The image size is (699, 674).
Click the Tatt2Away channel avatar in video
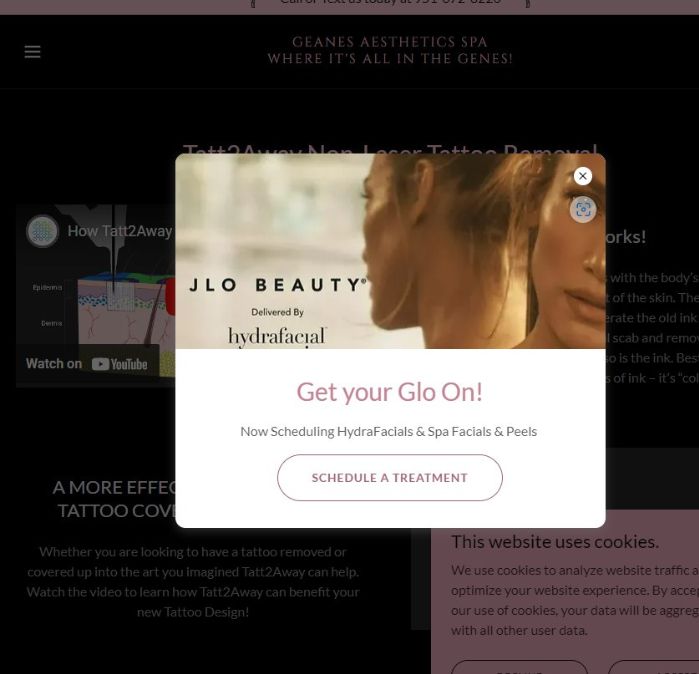pos(42,231)
